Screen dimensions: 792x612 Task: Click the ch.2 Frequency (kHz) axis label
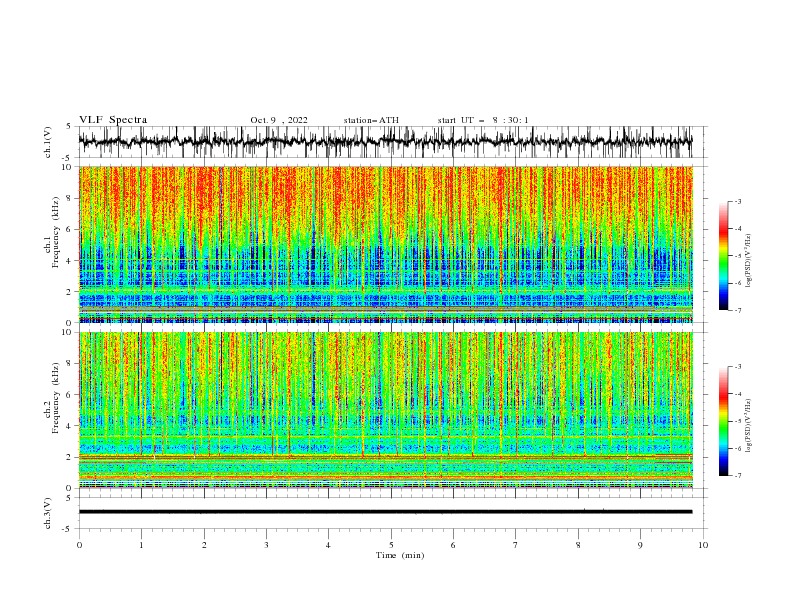click(x=52, y=398)
